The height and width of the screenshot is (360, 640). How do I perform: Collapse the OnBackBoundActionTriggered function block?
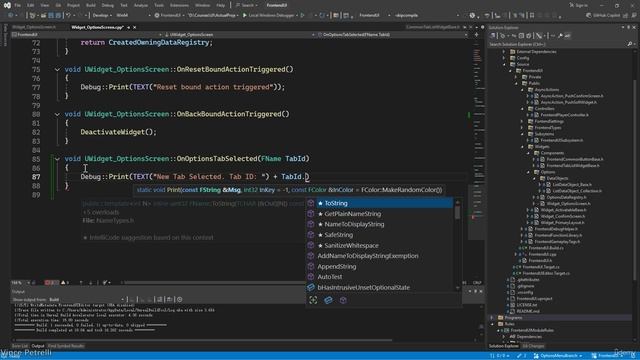(57, 114)
